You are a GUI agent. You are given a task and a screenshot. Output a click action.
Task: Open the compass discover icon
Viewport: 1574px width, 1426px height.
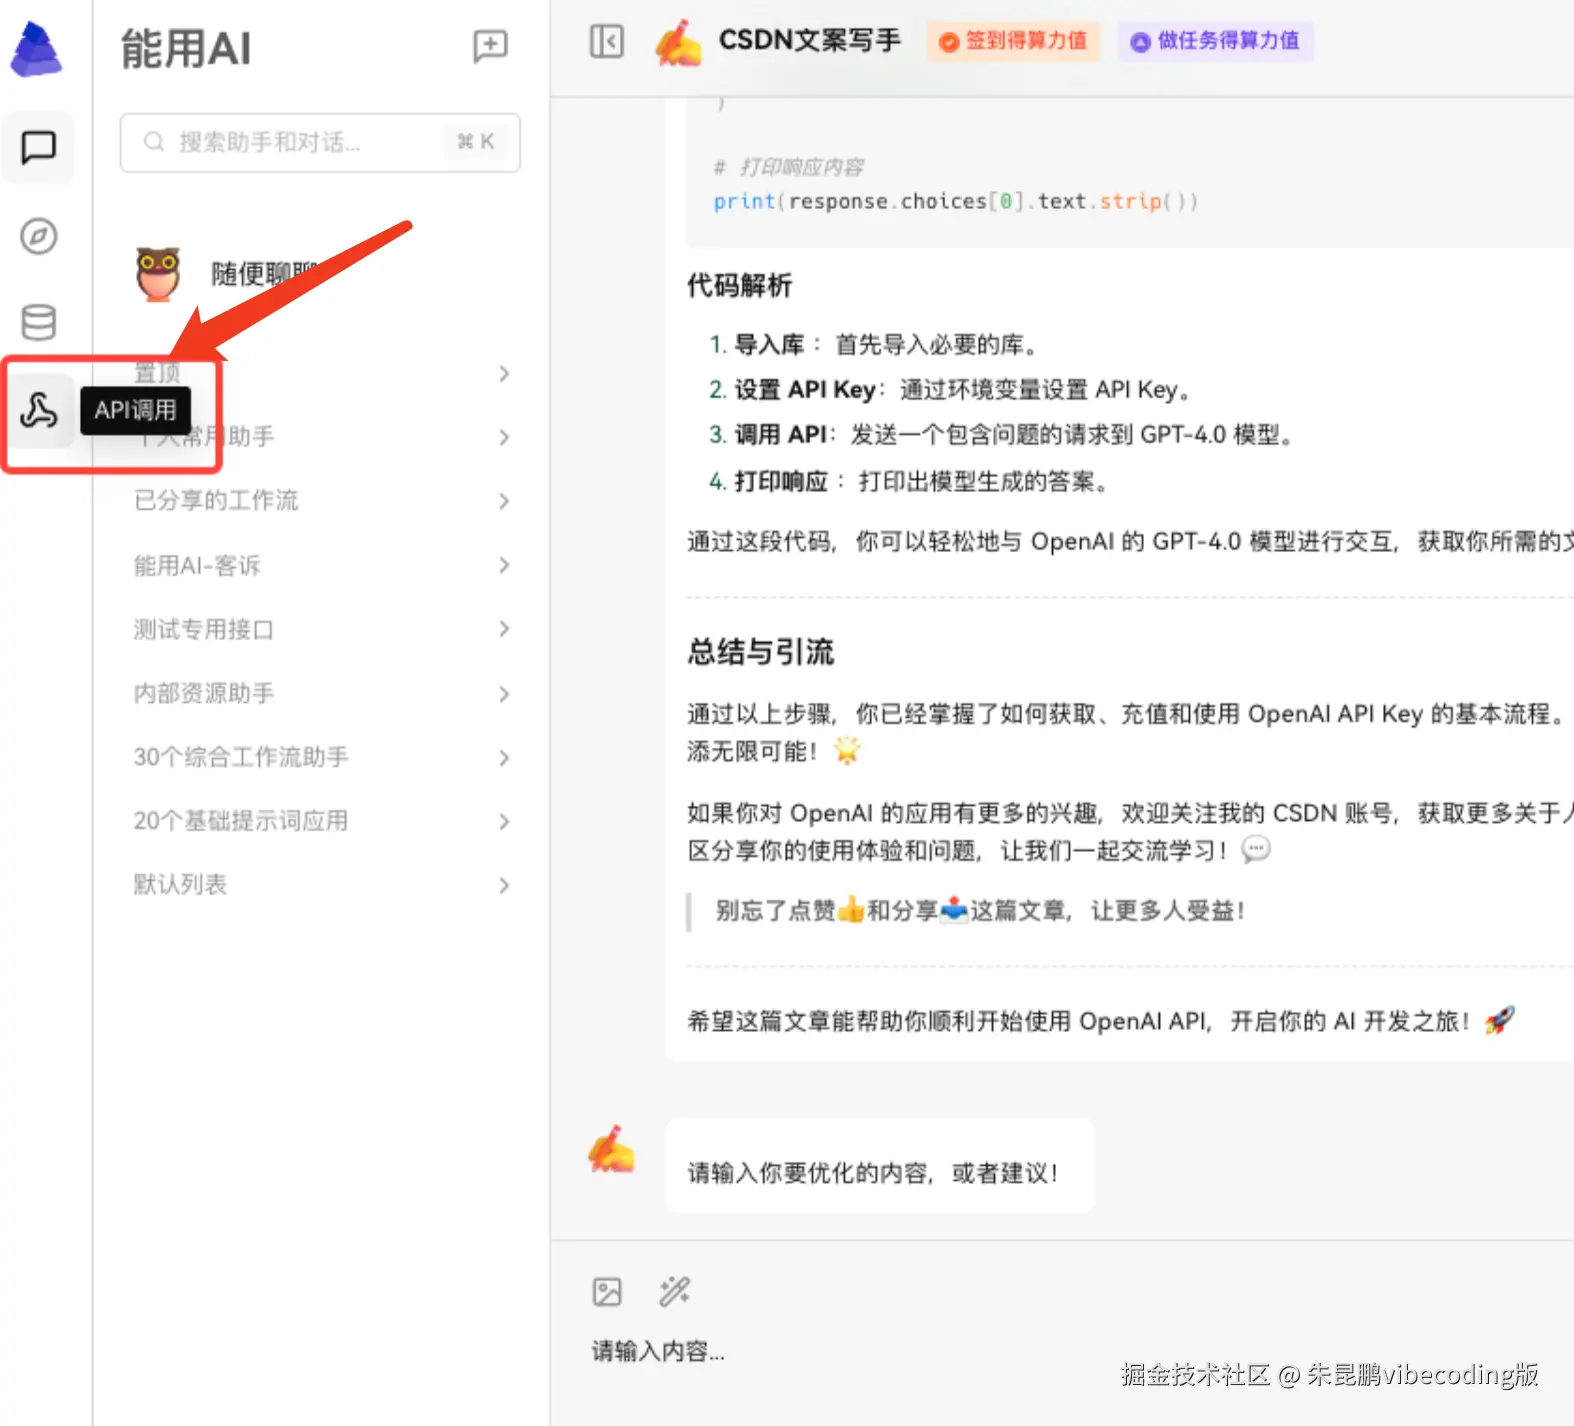click(x=38, y=236)
